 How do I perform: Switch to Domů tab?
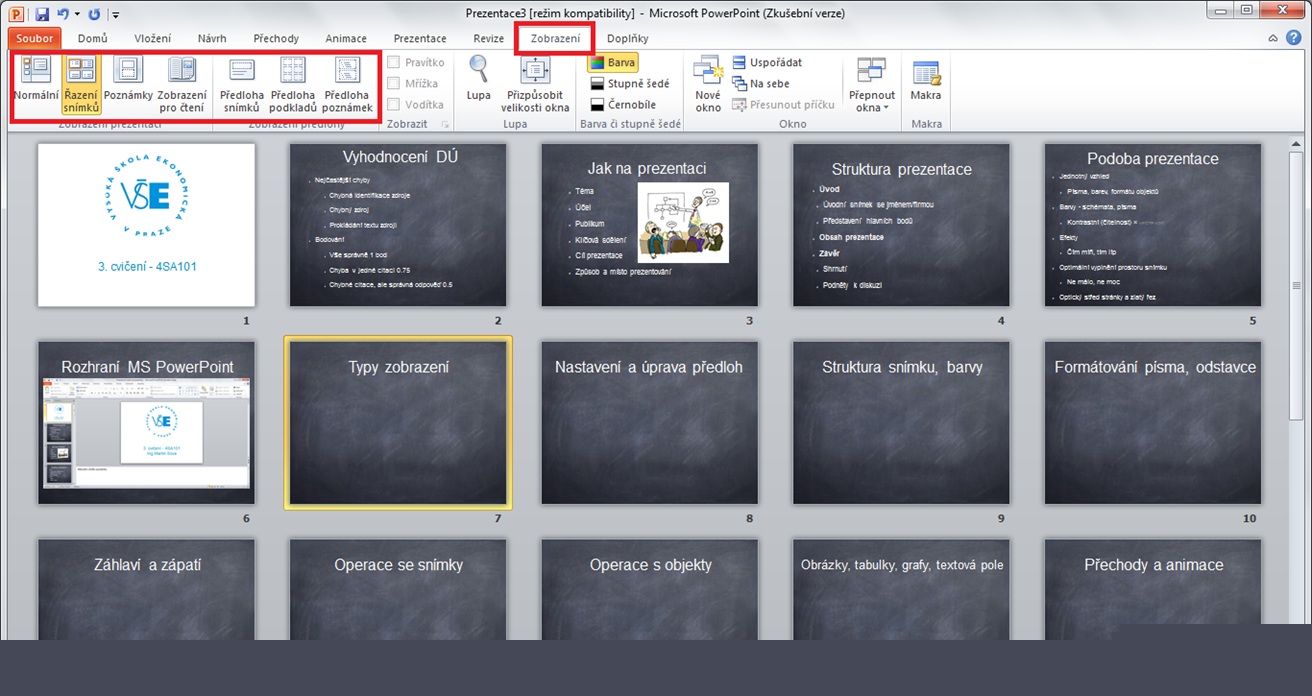[x=93, y=38]
